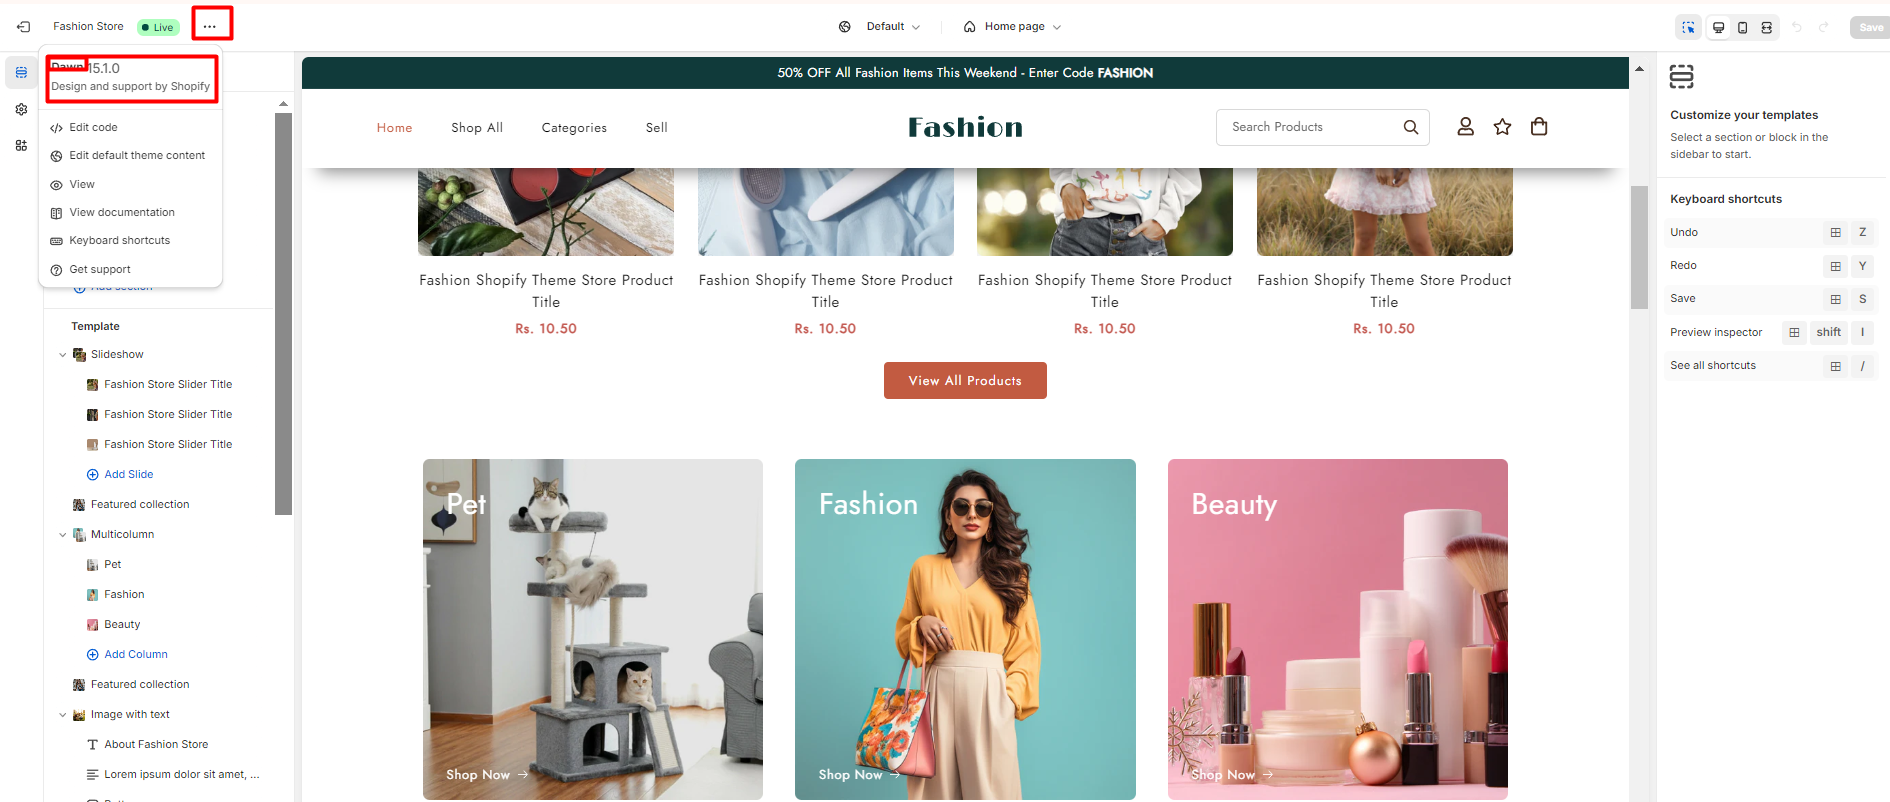Choose View from the theme menu

(x=130, y=184)
